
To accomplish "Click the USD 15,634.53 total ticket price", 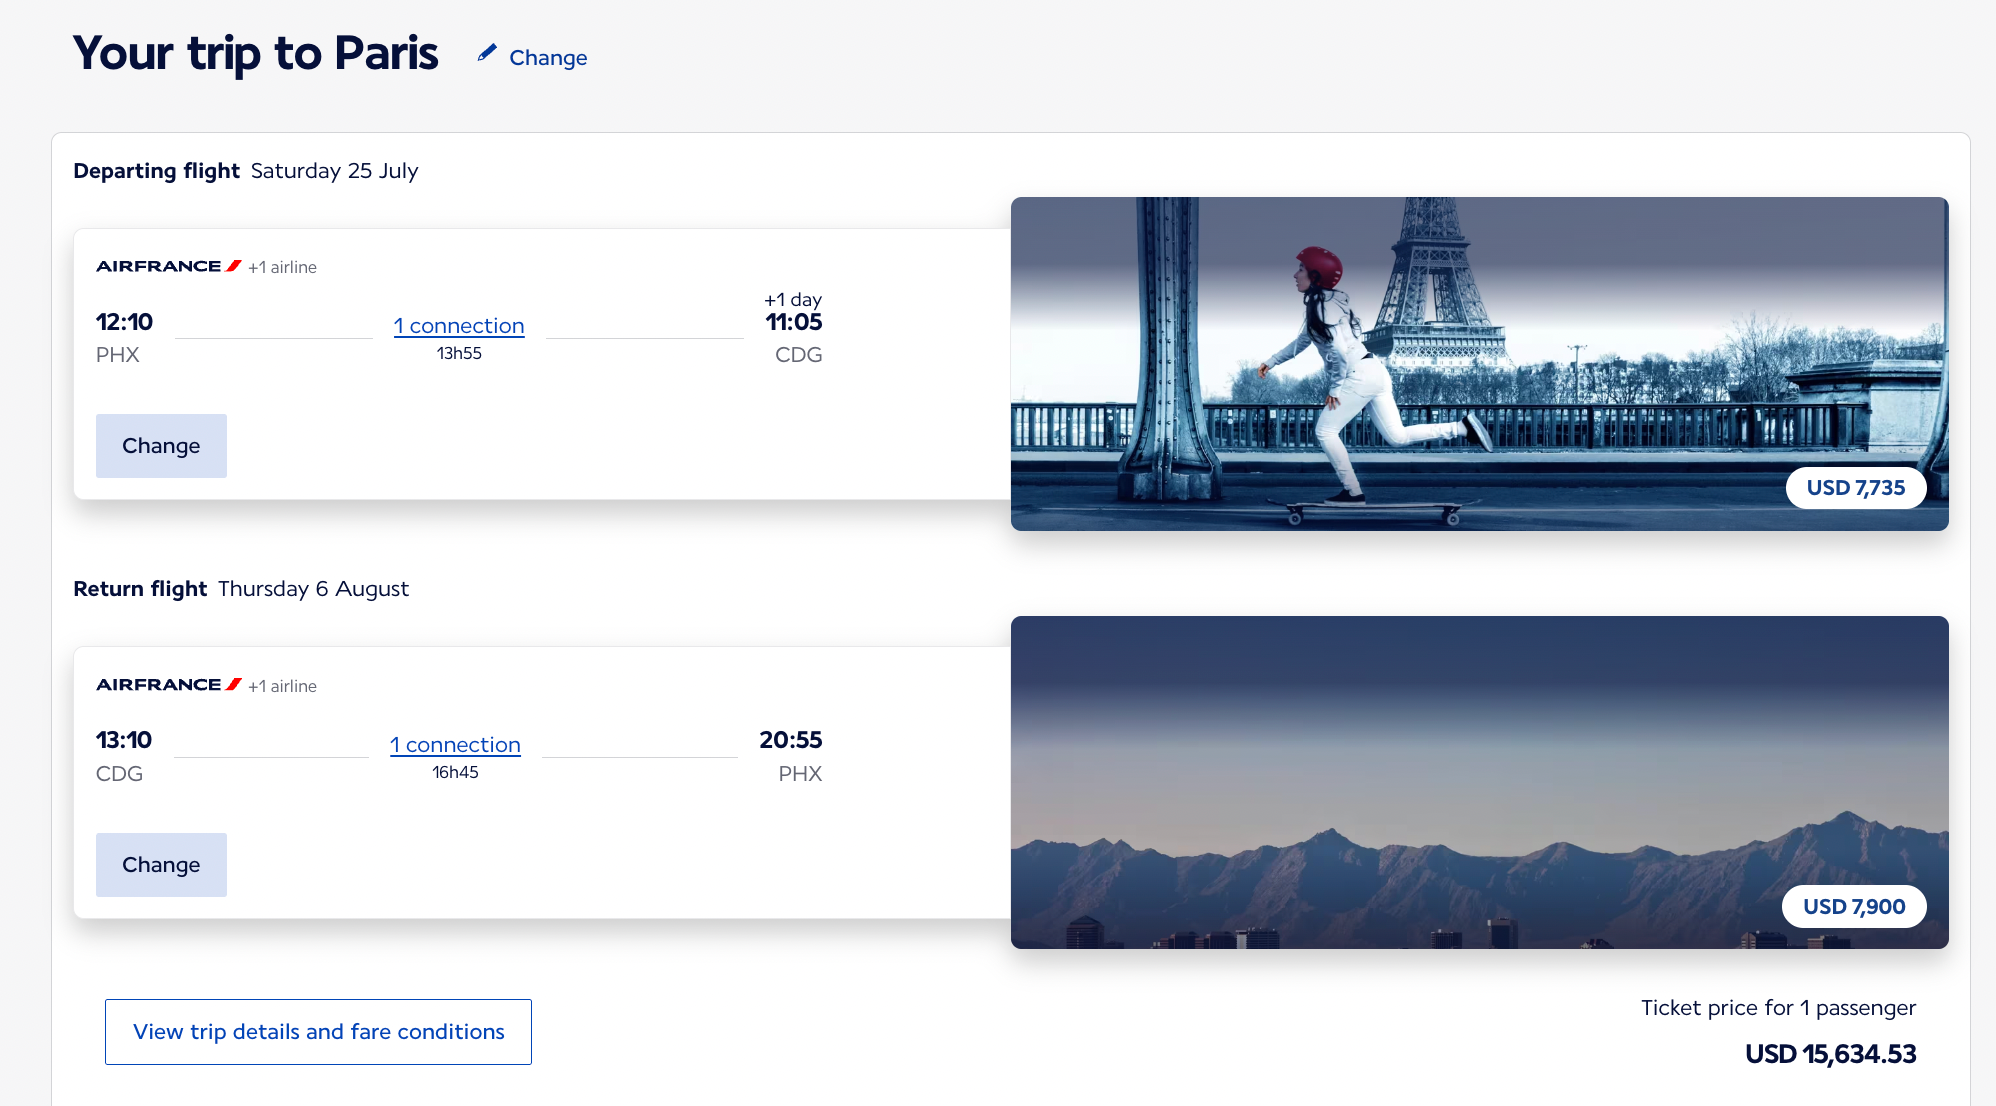I will [x=1830, y=1054].
